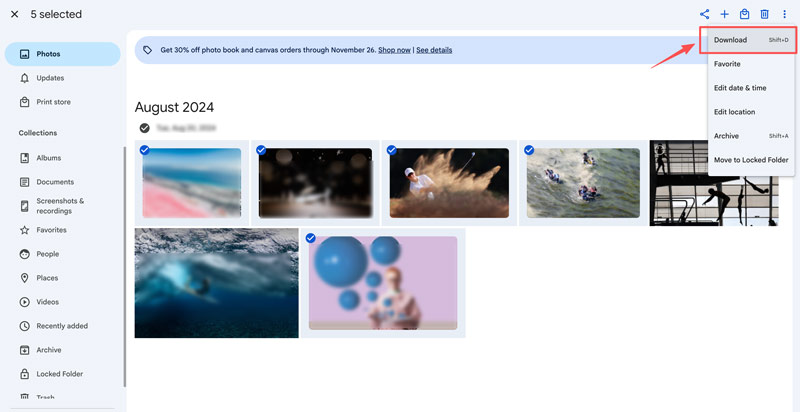This screenshot has width=800, height=412.
Task: Go to Documents label in sidebar
Action: click(x=55, y=182)
